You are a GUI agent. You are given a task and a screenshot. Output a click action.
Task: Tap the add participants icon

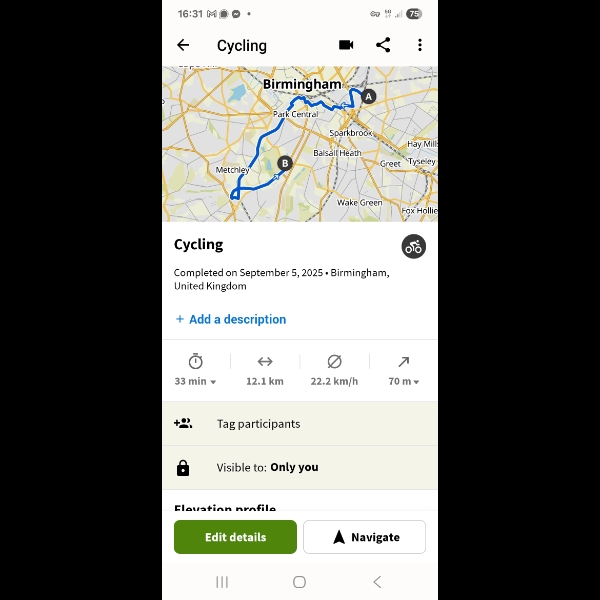(183, 423)
